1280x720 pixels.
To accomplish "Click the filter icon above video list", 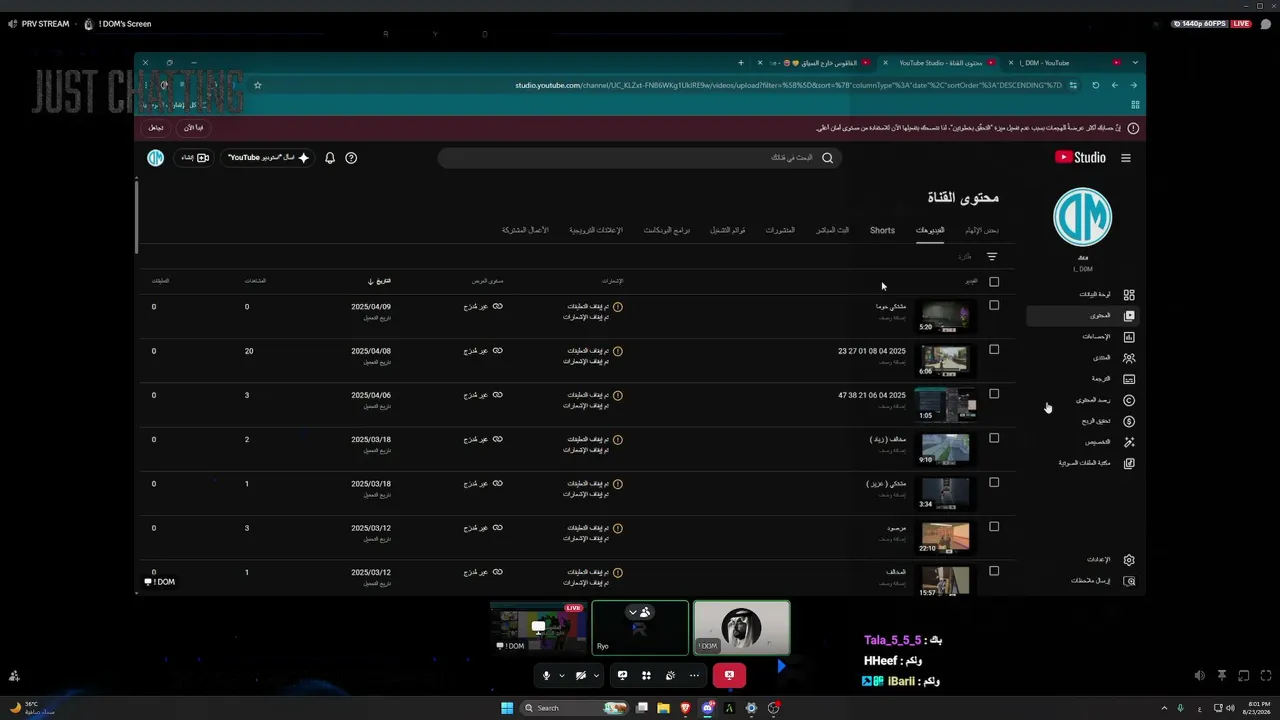I will (992, 257).
